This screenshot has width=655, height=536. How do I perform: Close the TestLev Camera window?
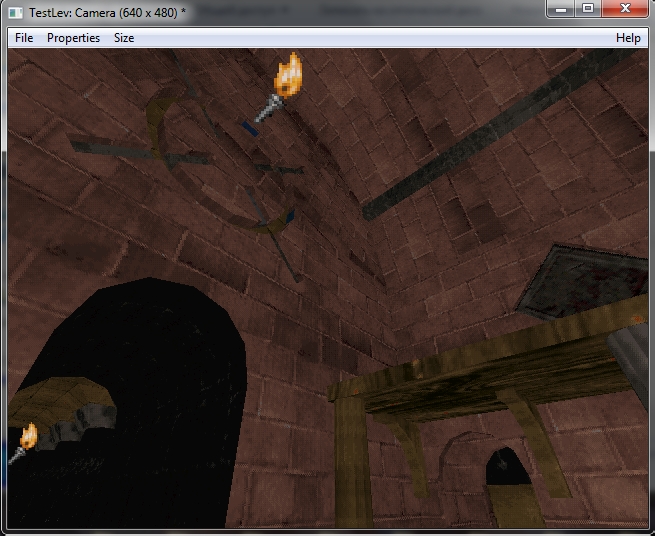click(x=625, y=8)
